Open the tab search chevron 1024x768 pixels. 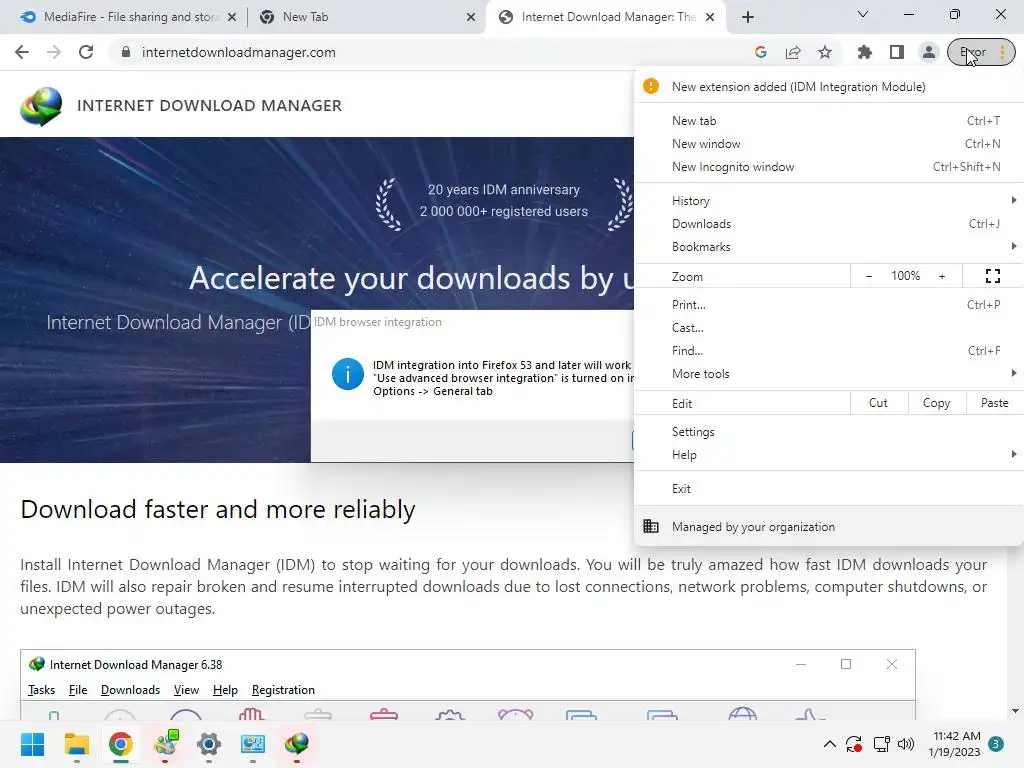tap(863, 14)
